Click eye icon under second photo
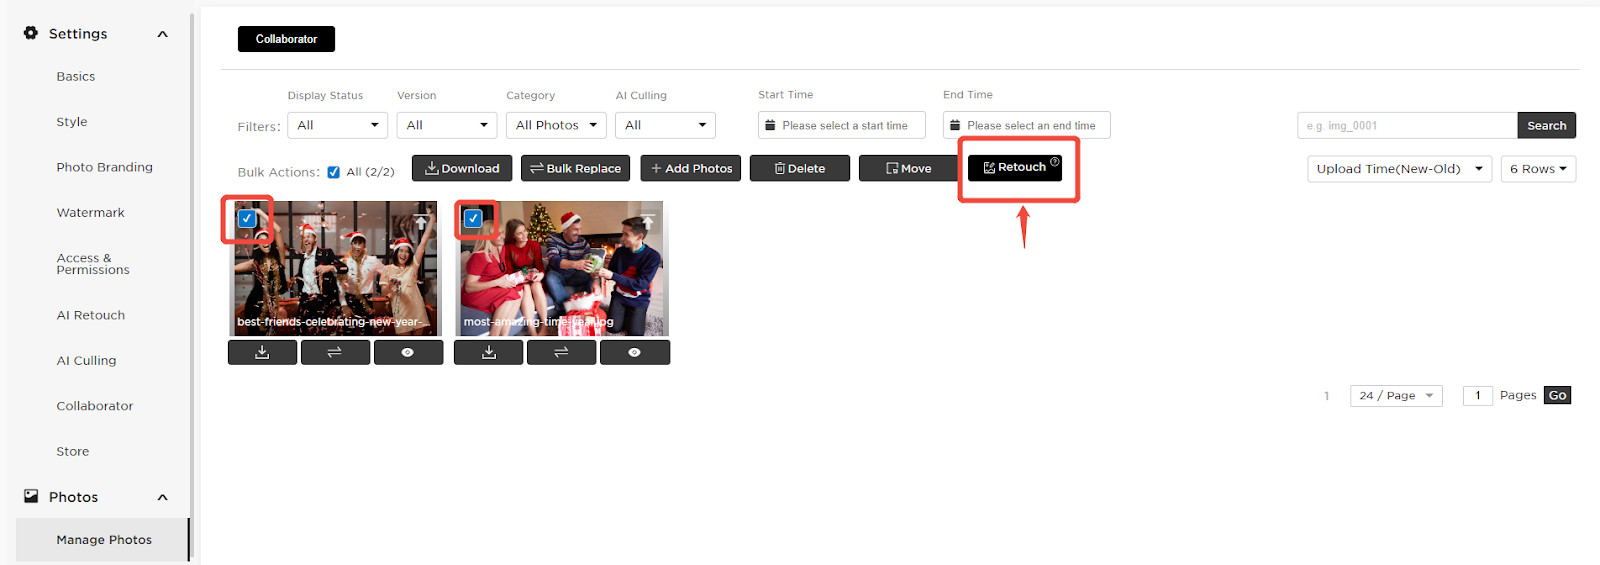 point(634,352)
